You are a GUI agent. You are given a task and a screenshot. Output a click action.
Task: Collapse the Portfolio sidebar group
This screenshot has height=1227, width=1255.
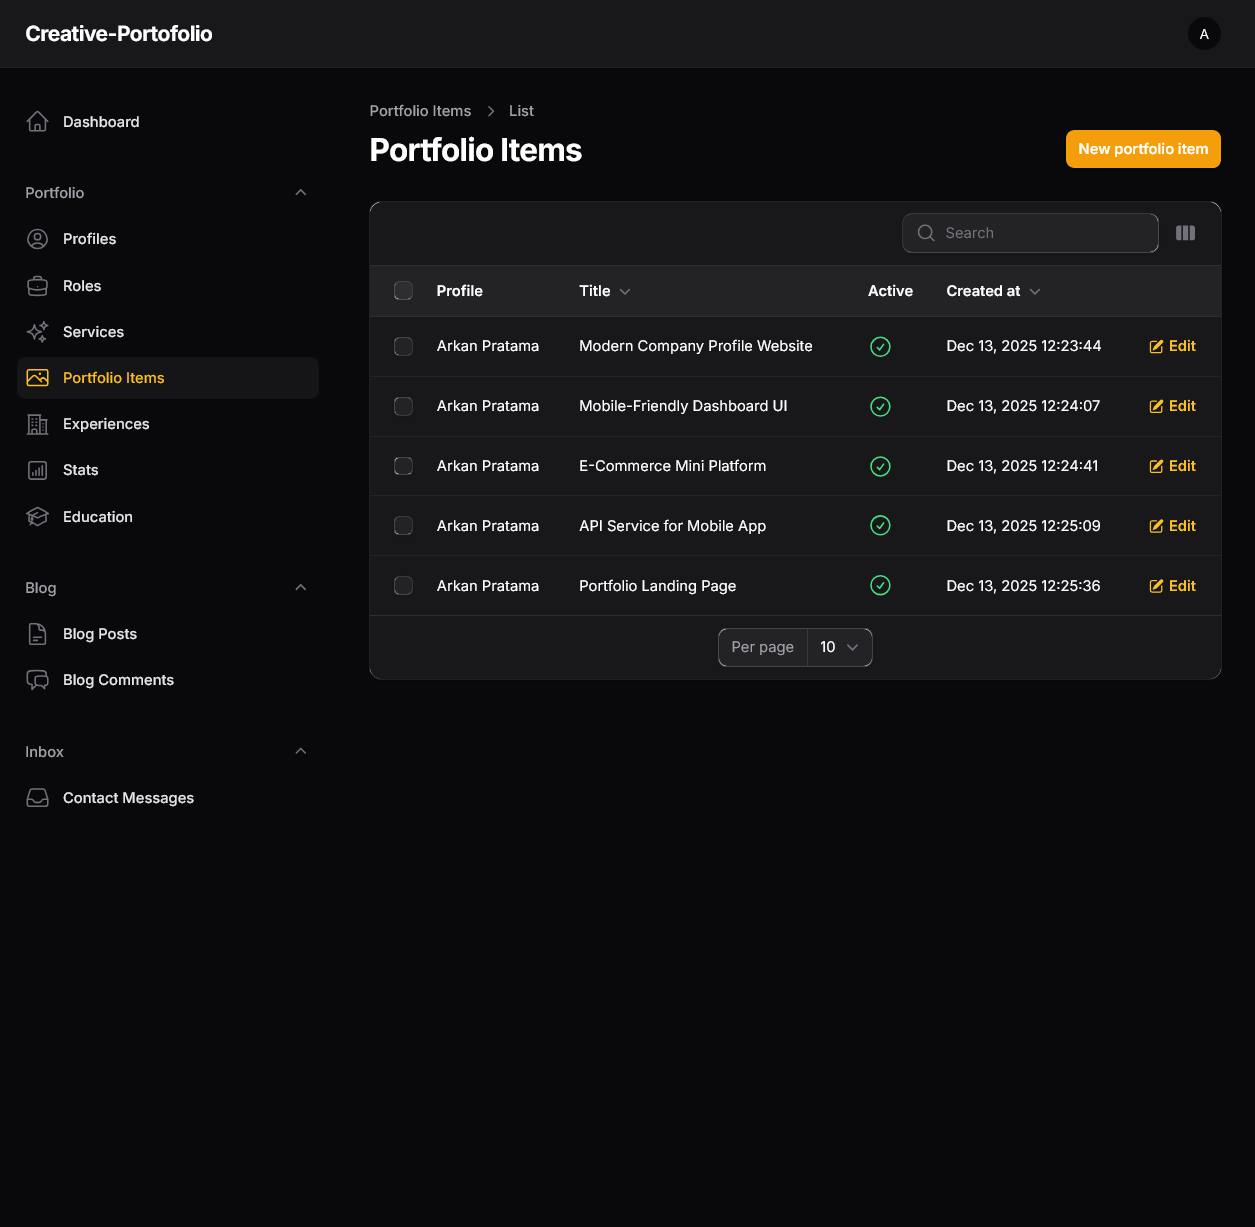(x=300, y=193)
